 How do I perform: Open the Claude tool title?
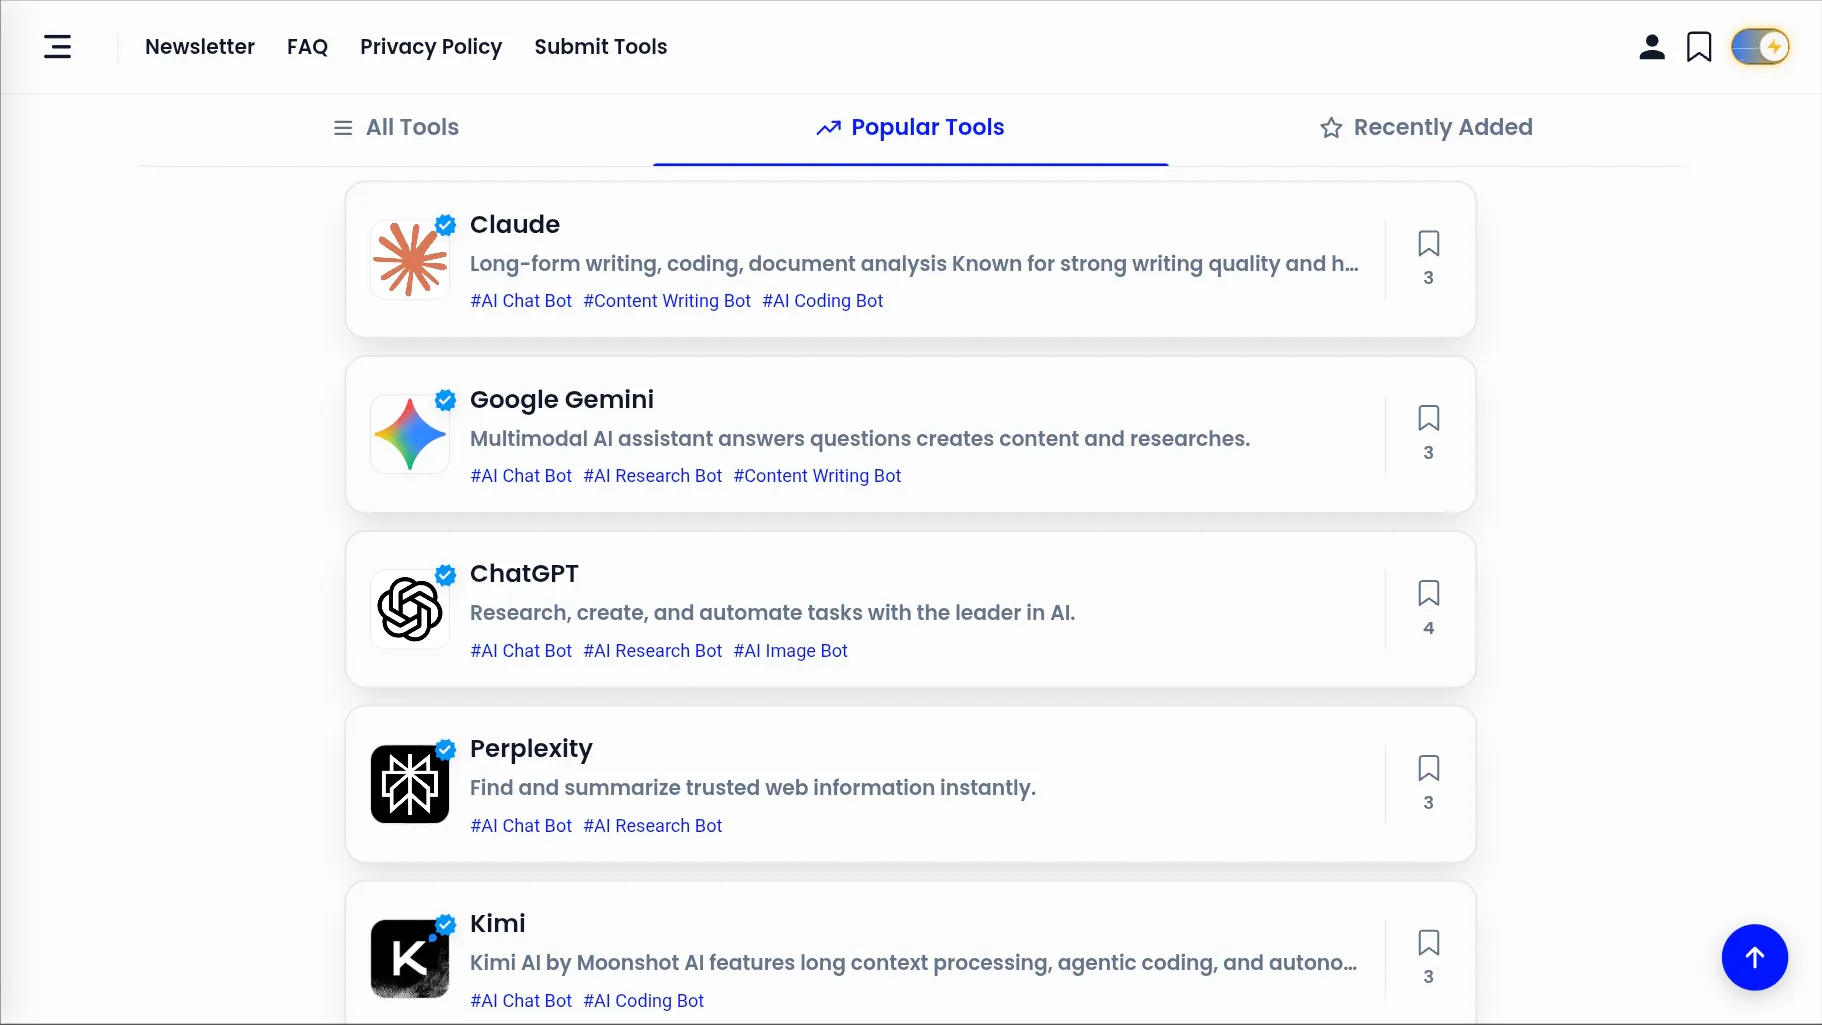pos(515,224)
